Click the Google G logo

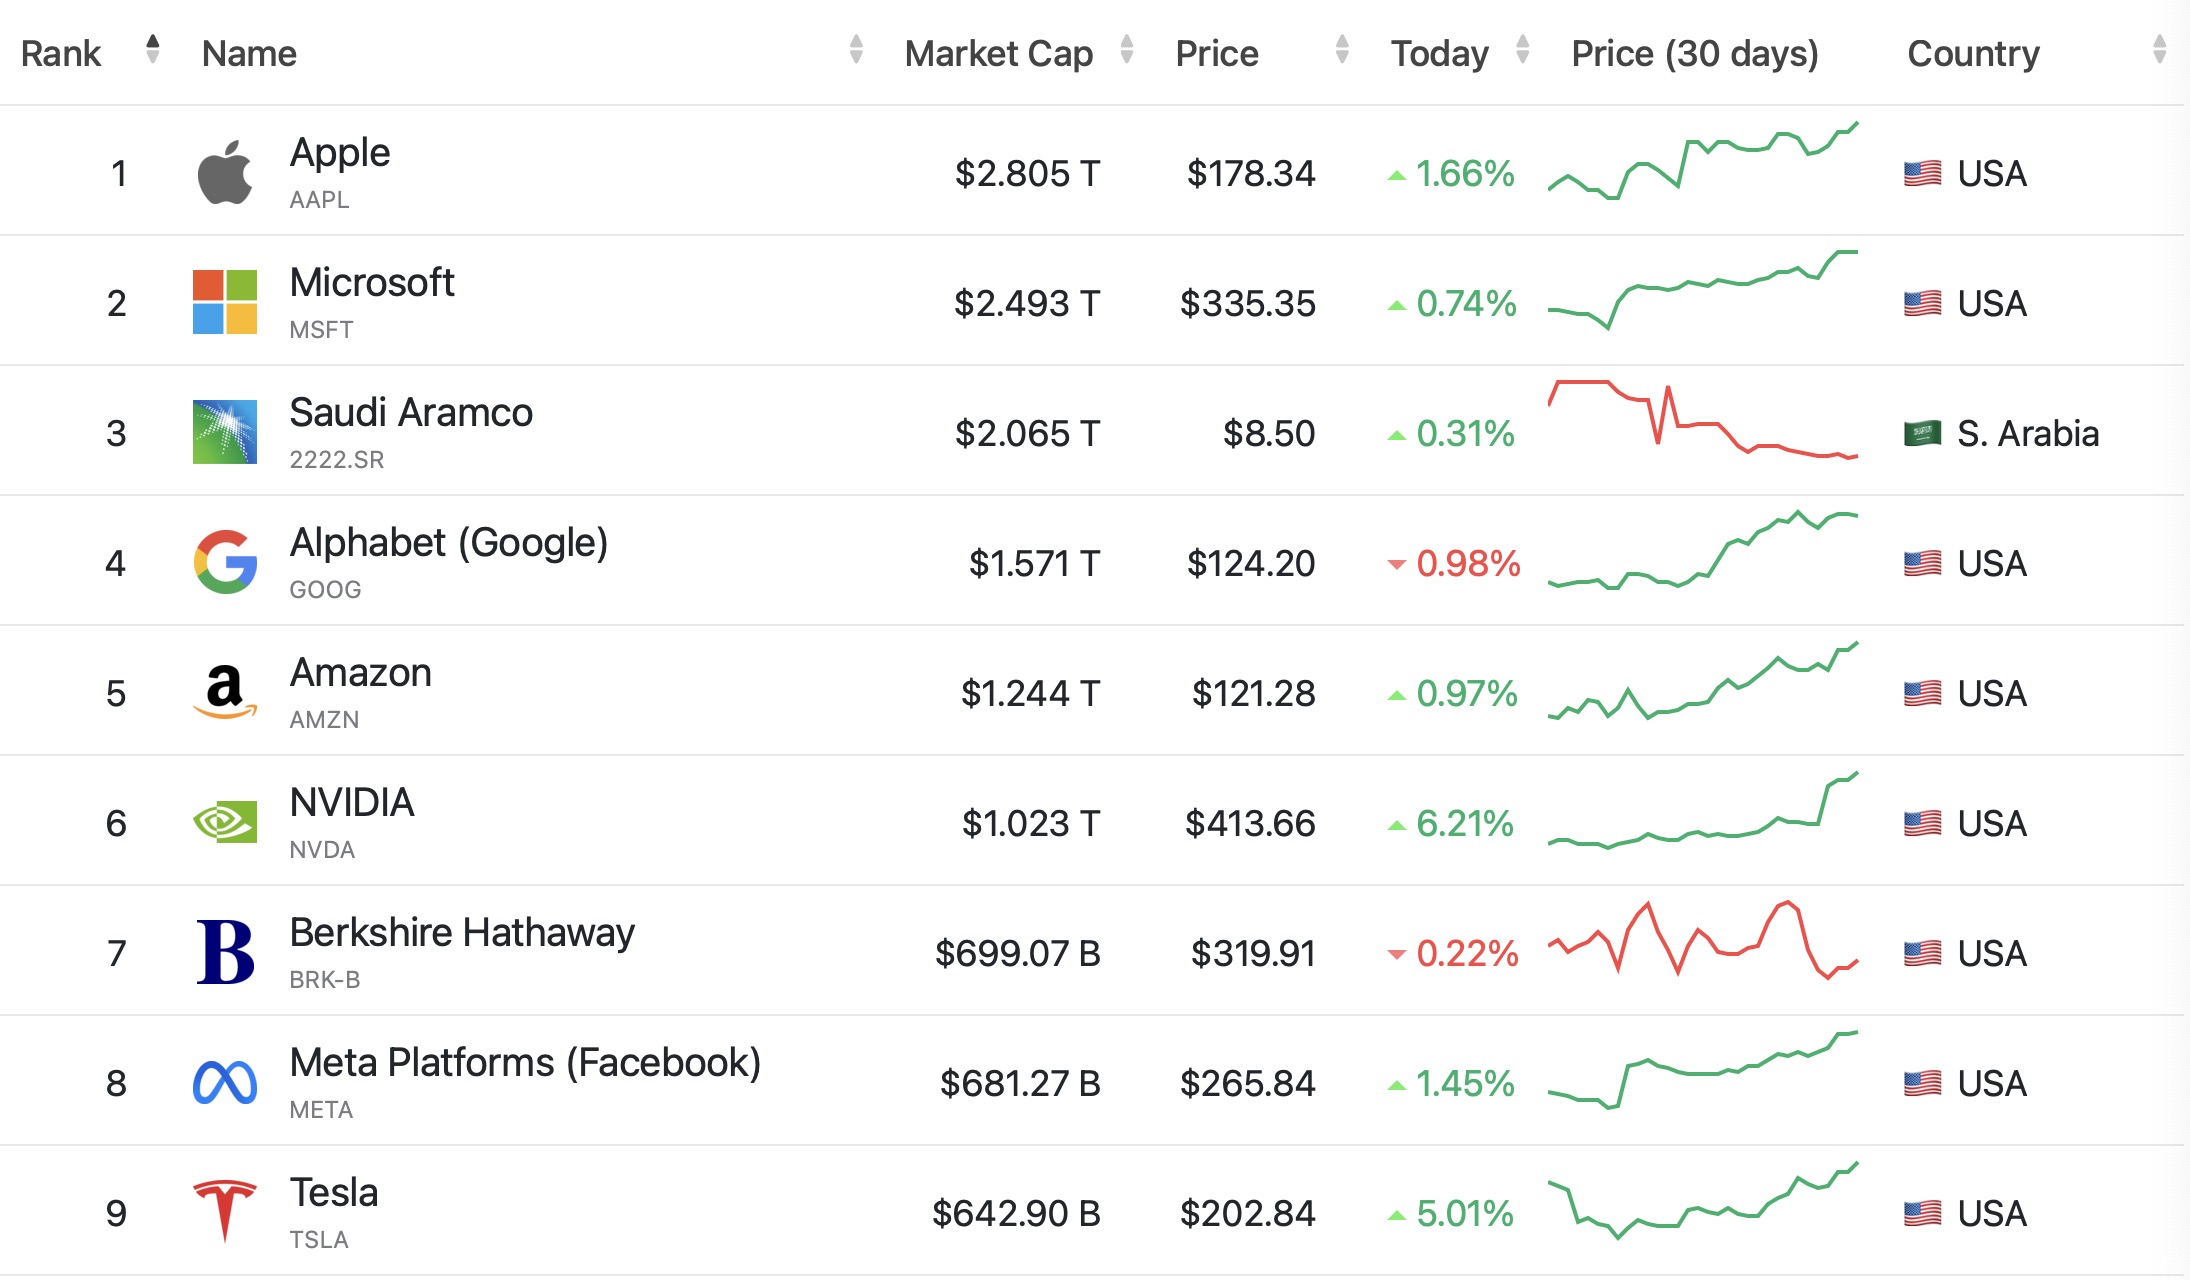[x=225, y=562]
